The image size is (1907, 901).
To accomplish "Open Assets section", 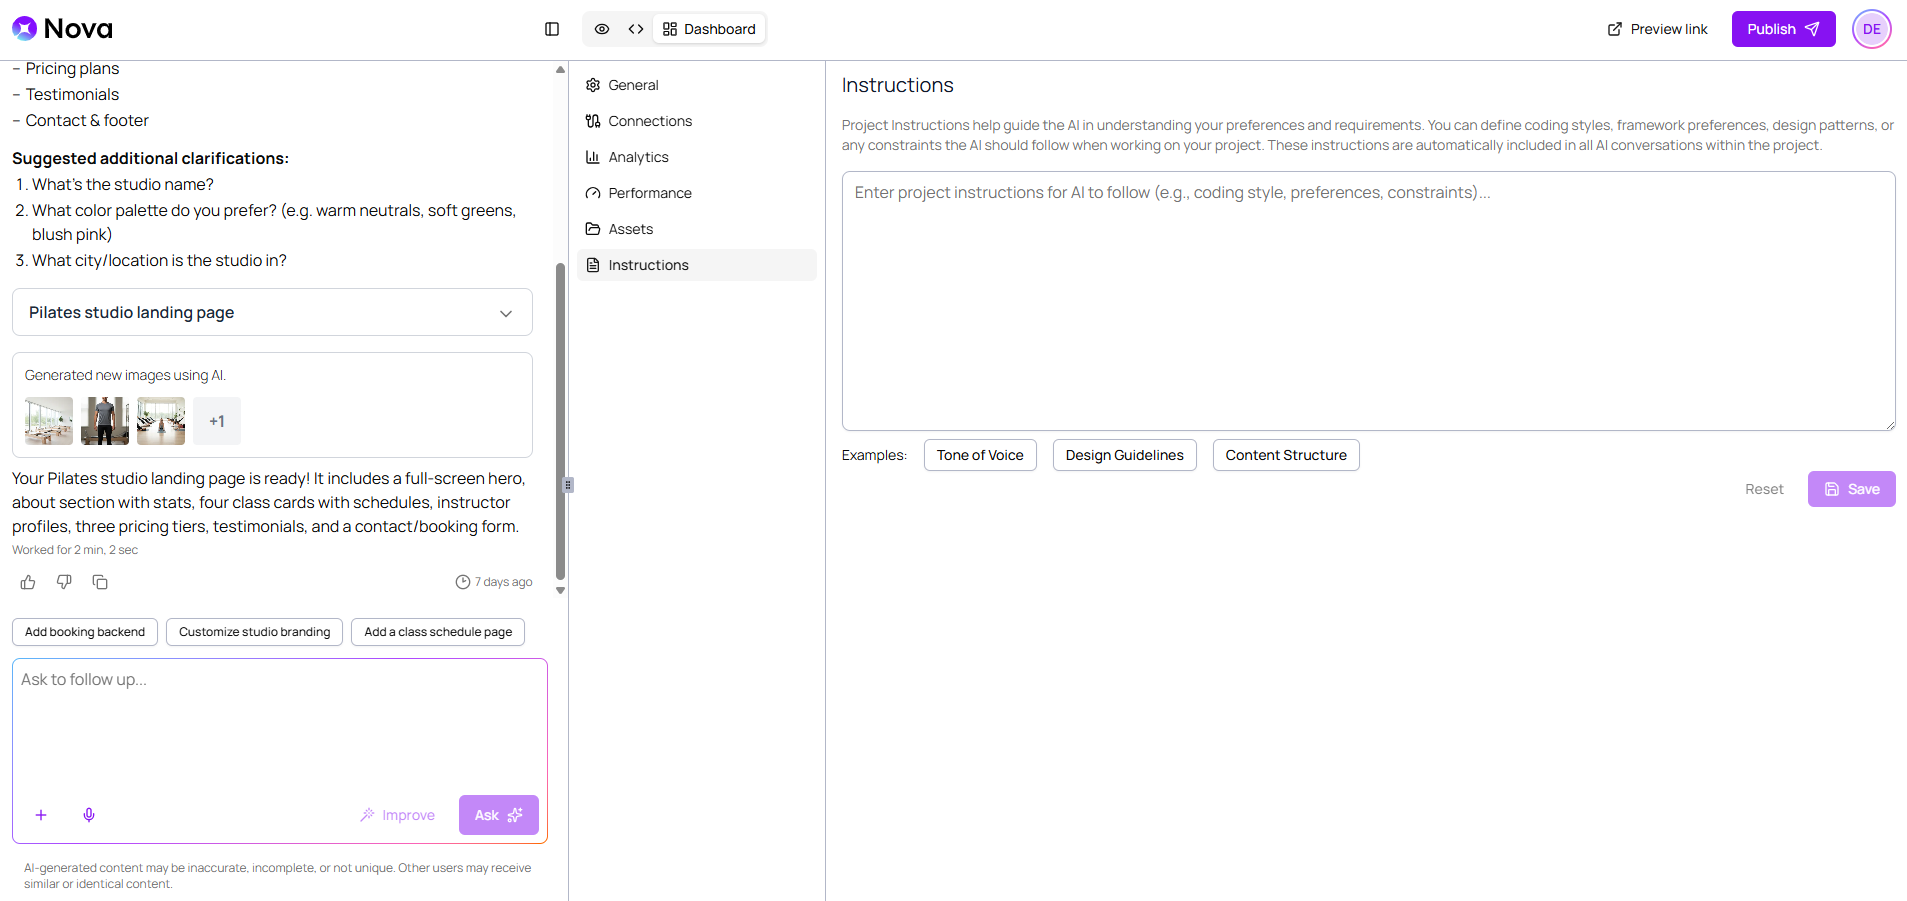I will point(697,229).
